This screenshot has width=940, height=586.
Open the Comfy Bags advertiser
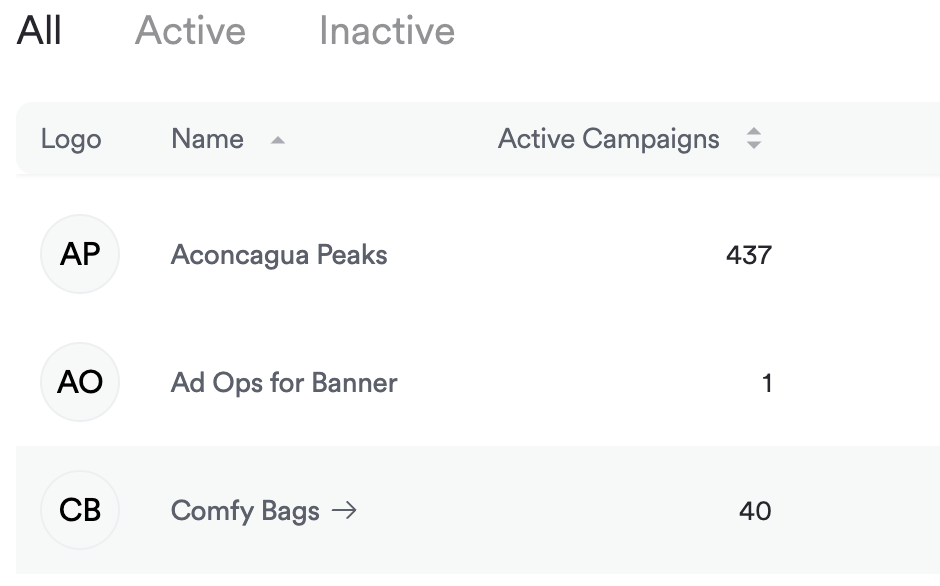[245, 511]
